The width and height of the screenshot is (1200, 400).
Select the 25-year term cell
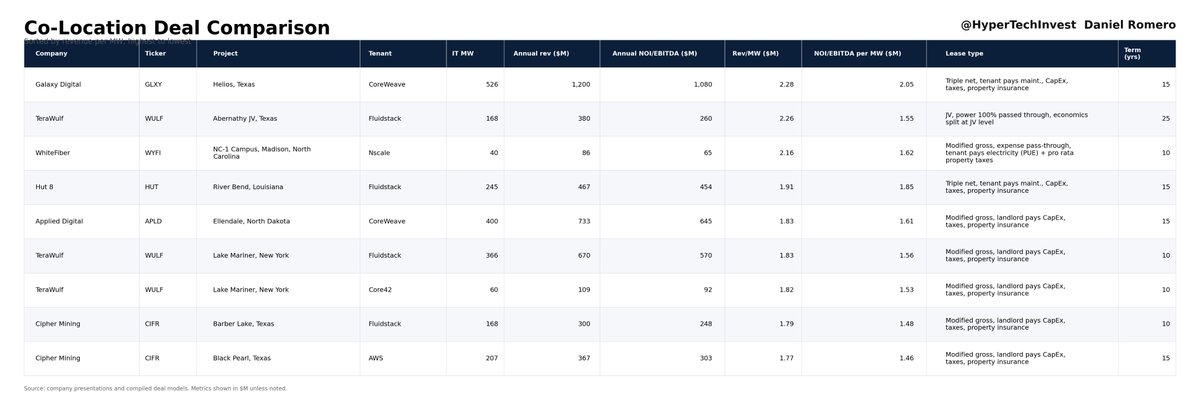pos(1166,119)
